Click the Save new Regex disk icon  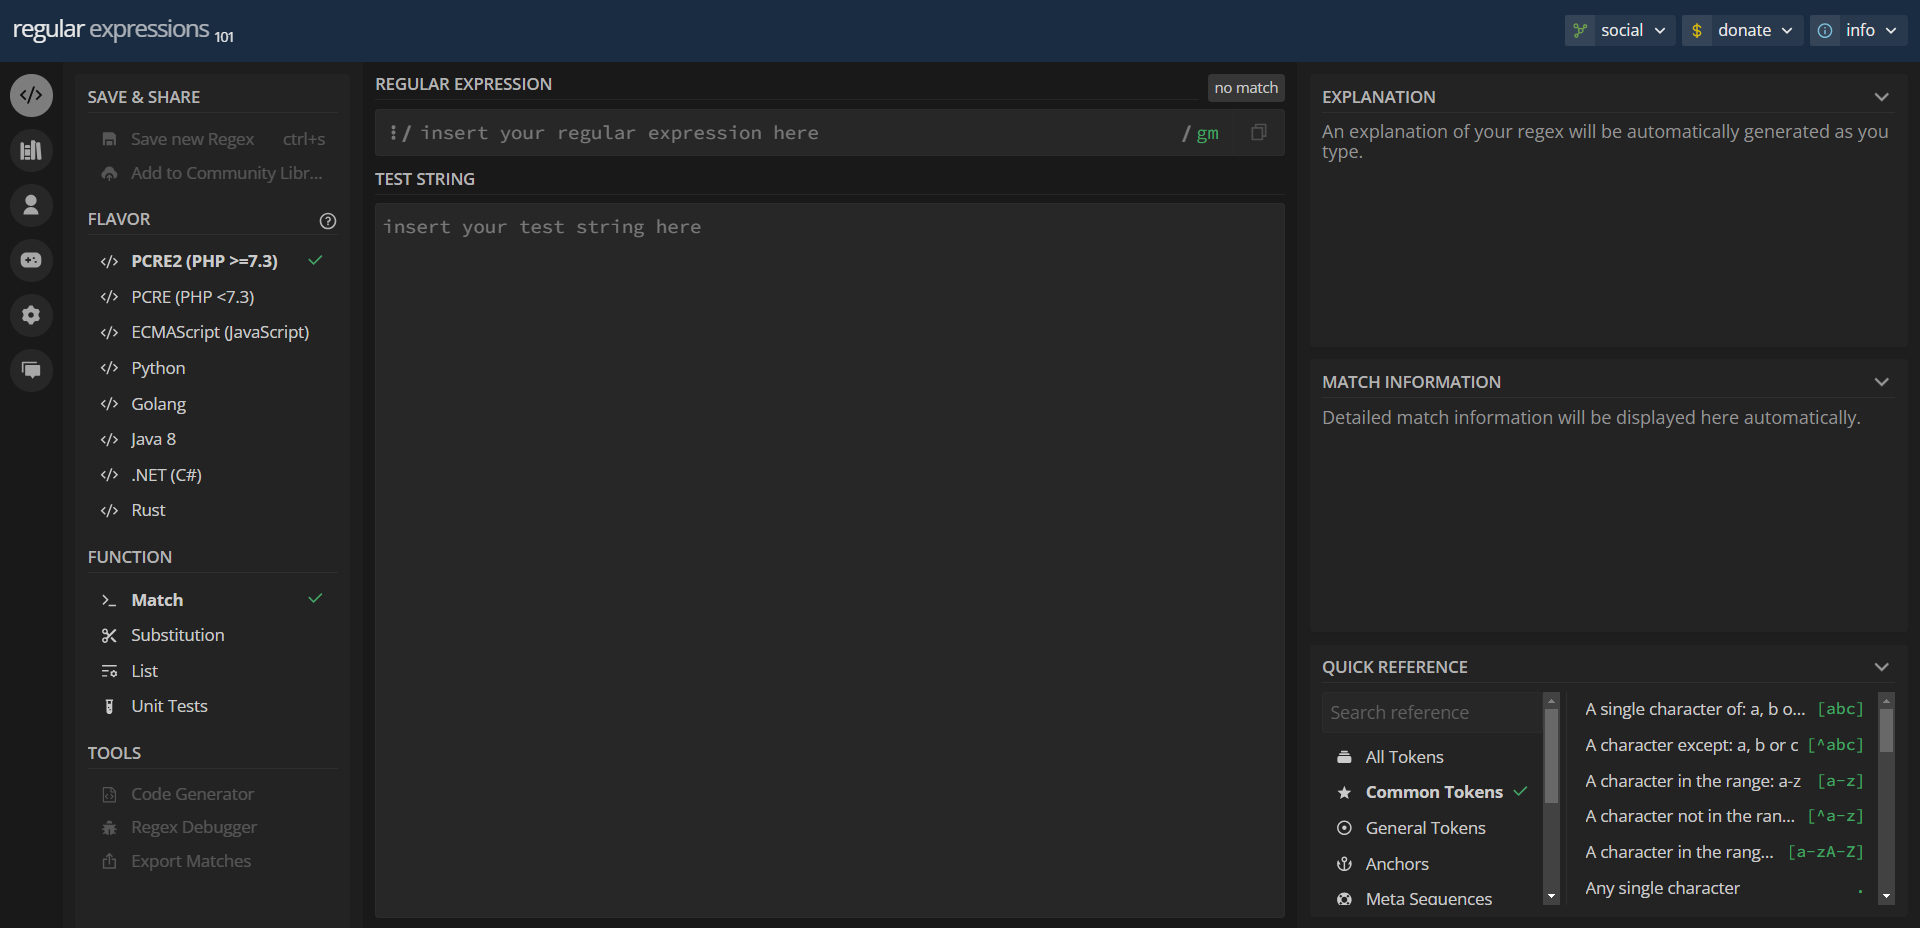coord(110,139)
